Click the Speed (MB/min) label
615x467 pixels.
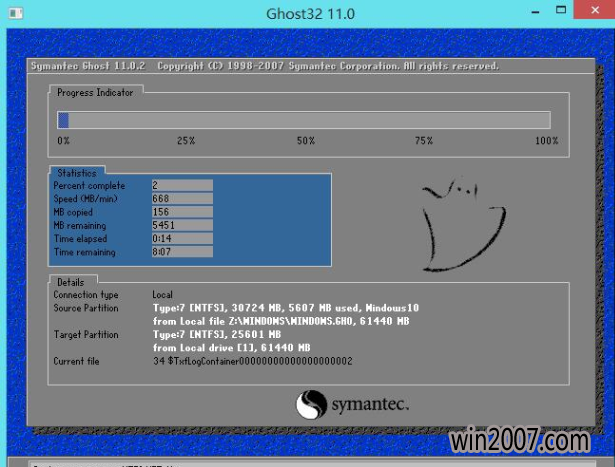(x=86, y=199)
